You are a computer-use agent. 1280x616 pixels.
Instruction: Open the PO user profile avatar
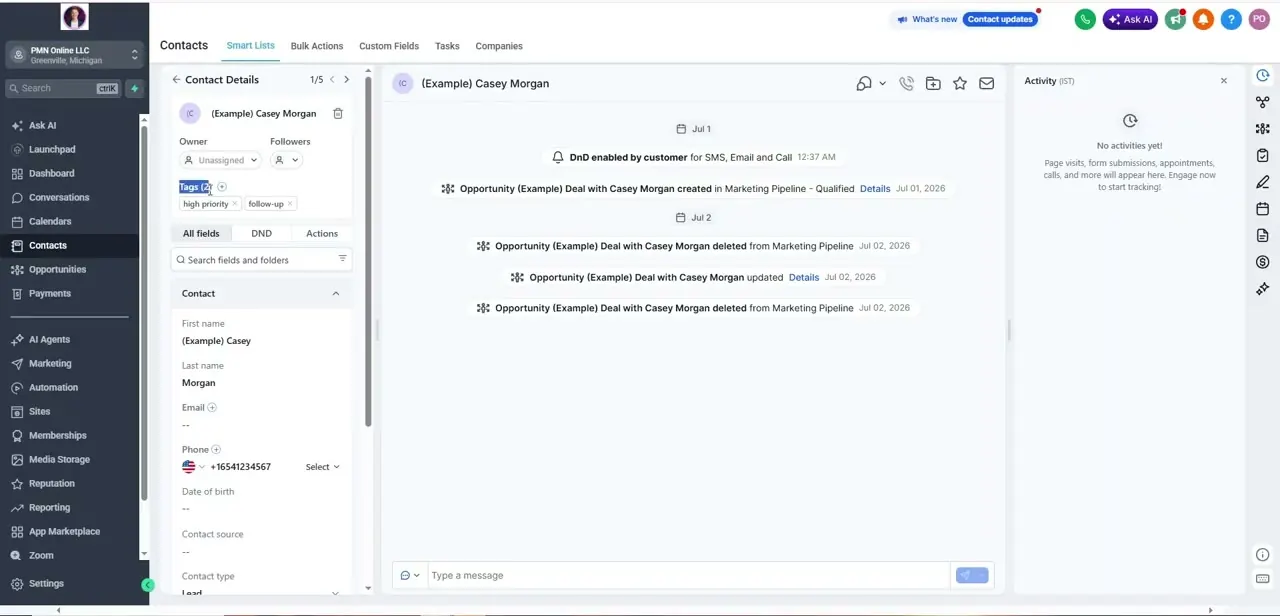pyautogui.click(x=1259, y=19)
